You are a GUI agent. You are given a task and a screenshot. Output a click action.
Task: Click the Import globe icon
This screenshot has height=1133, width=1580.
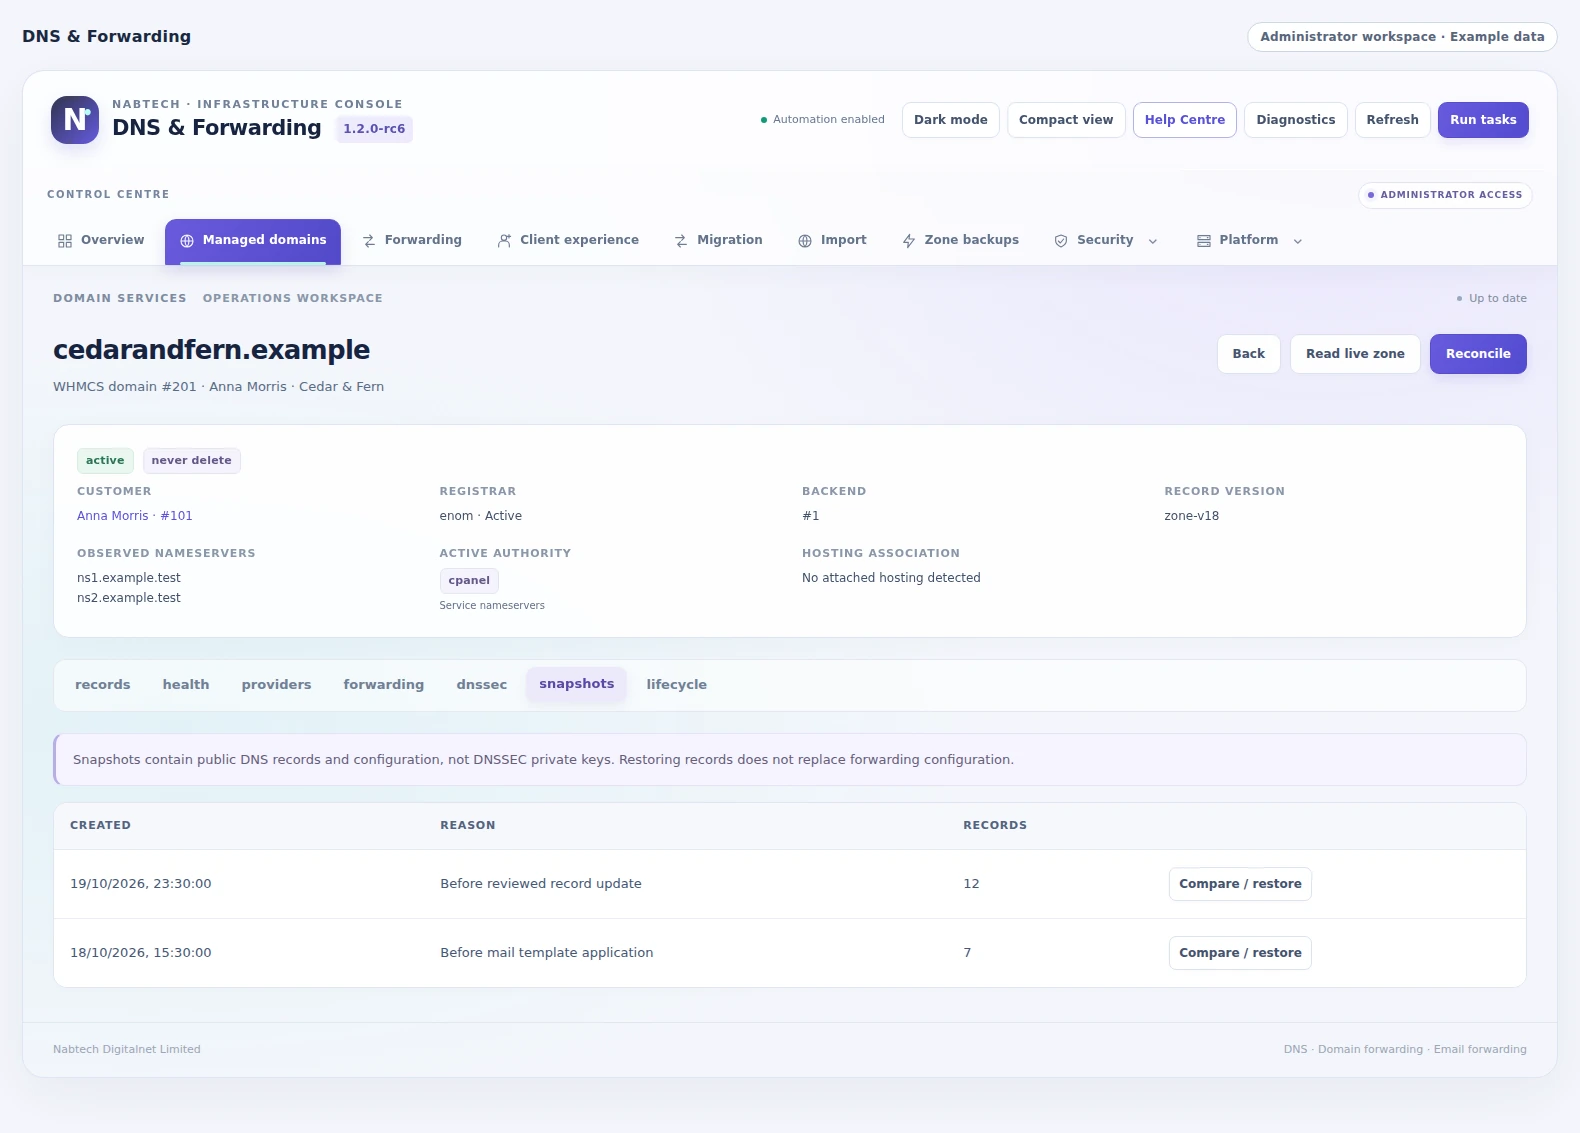(805, 241)
